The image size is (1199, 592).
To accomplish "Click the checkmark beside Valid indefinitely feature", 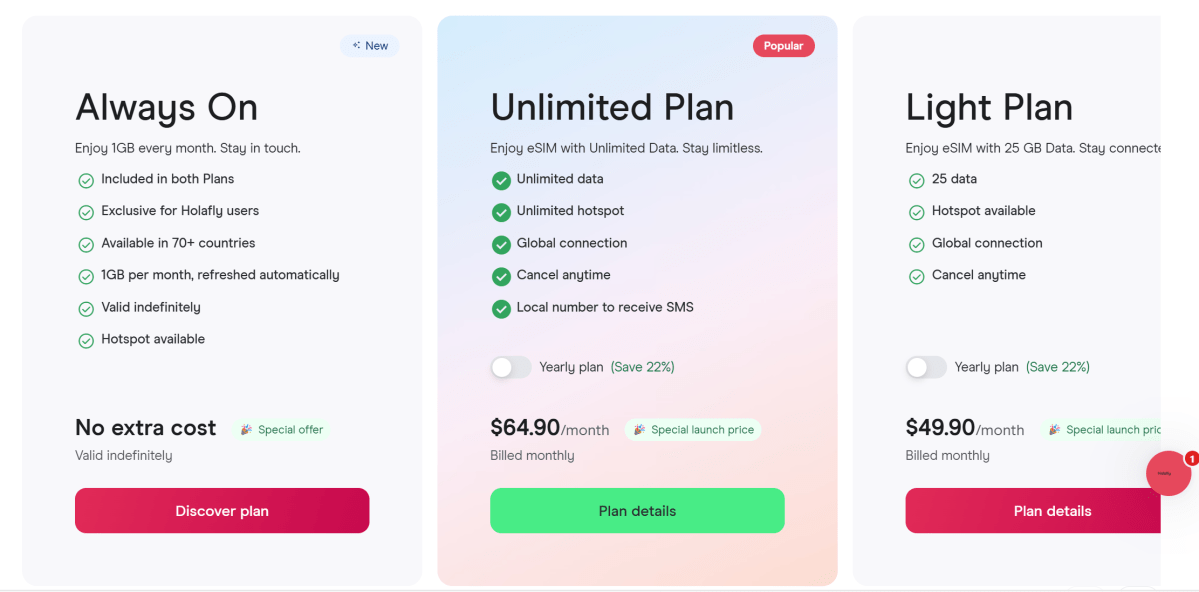I will point(86,308).
